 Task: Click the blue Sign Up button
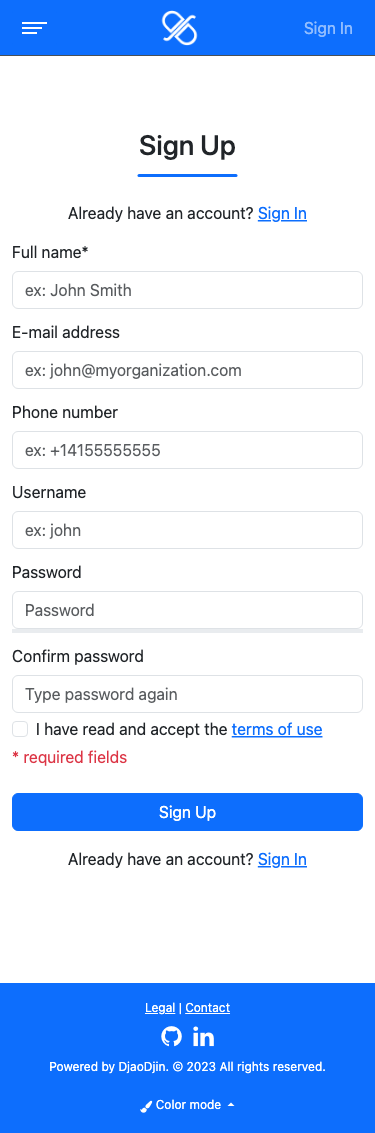point(187,812)
